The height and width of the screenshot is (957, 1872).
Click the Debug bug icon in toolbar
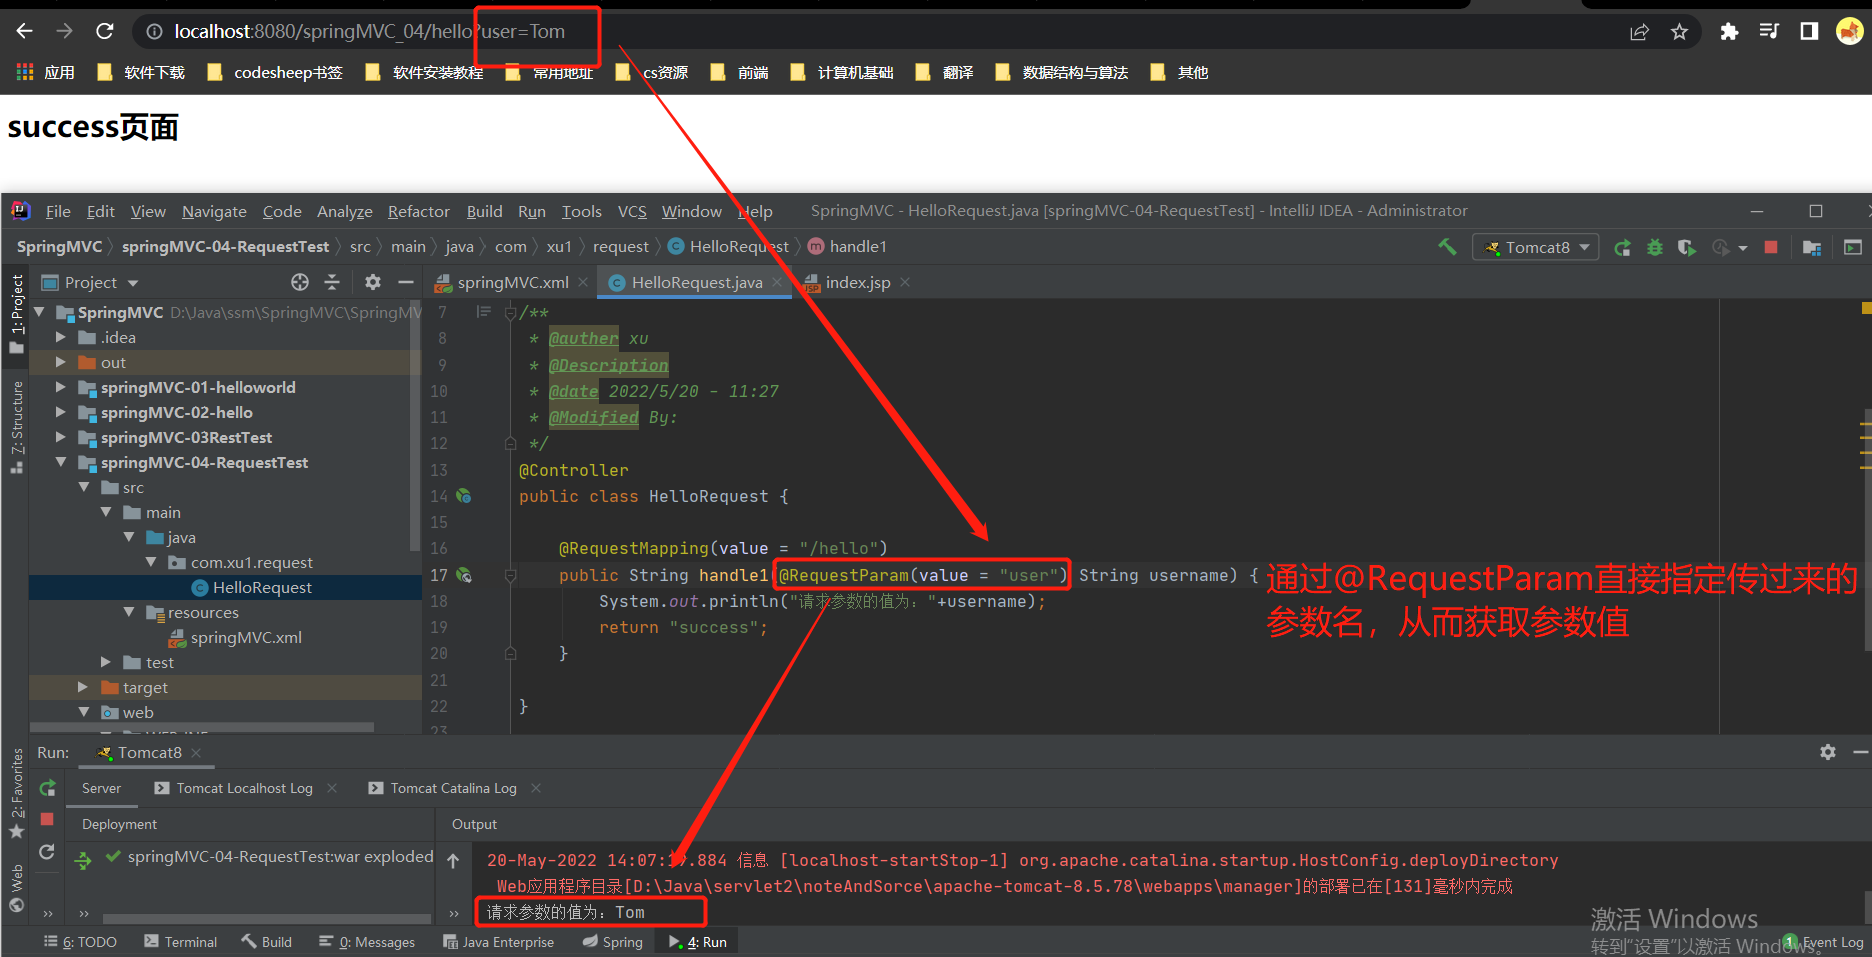pyautogui.click(x=1655, y=247)
